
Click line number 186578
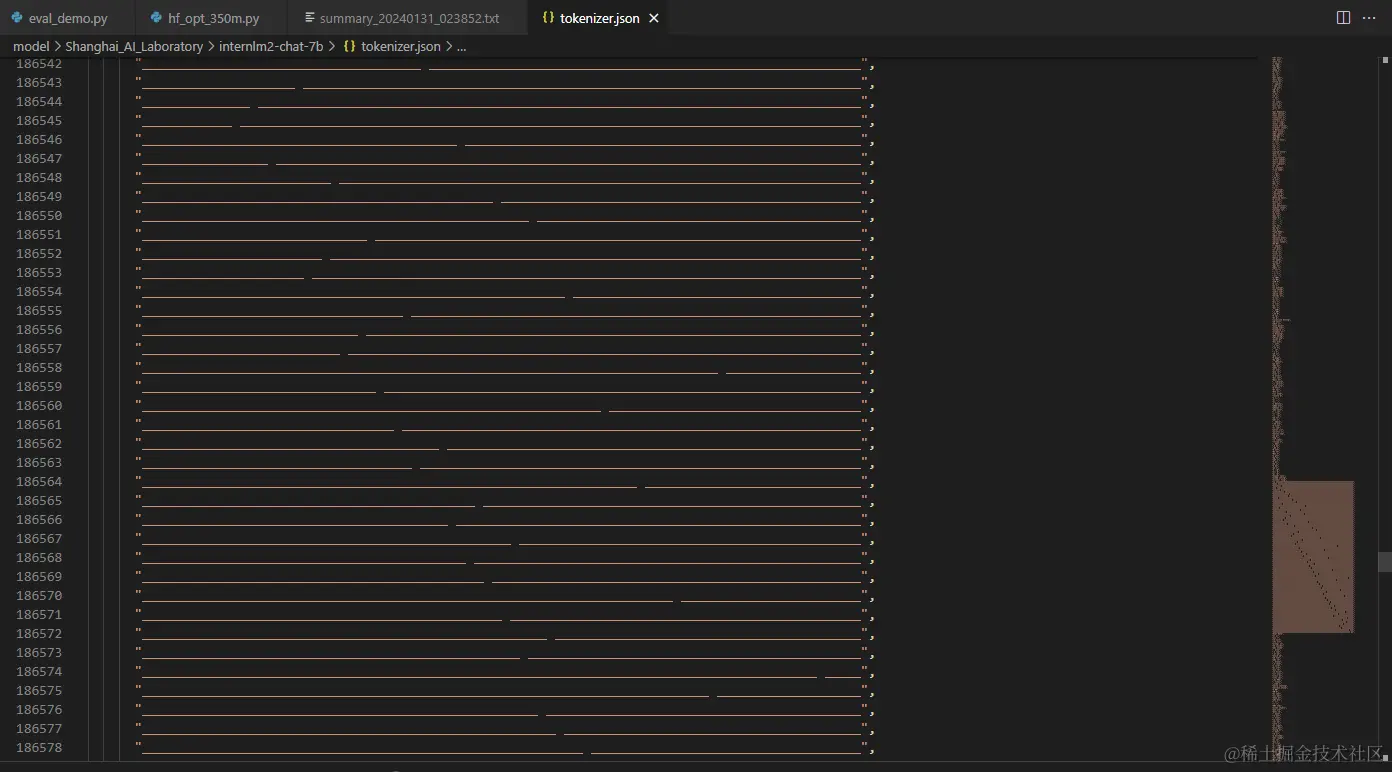[x=39, y=748]
